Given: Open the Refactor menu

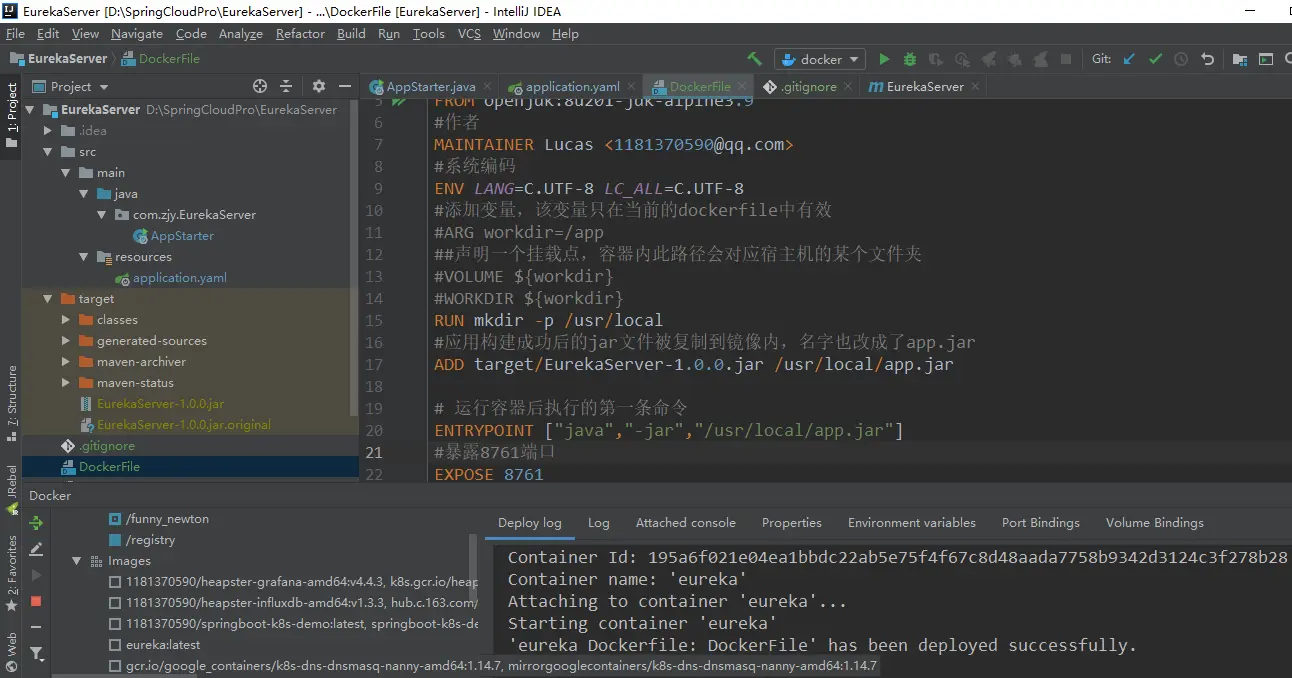Looking at the screenshot, I should click(300, 34).
